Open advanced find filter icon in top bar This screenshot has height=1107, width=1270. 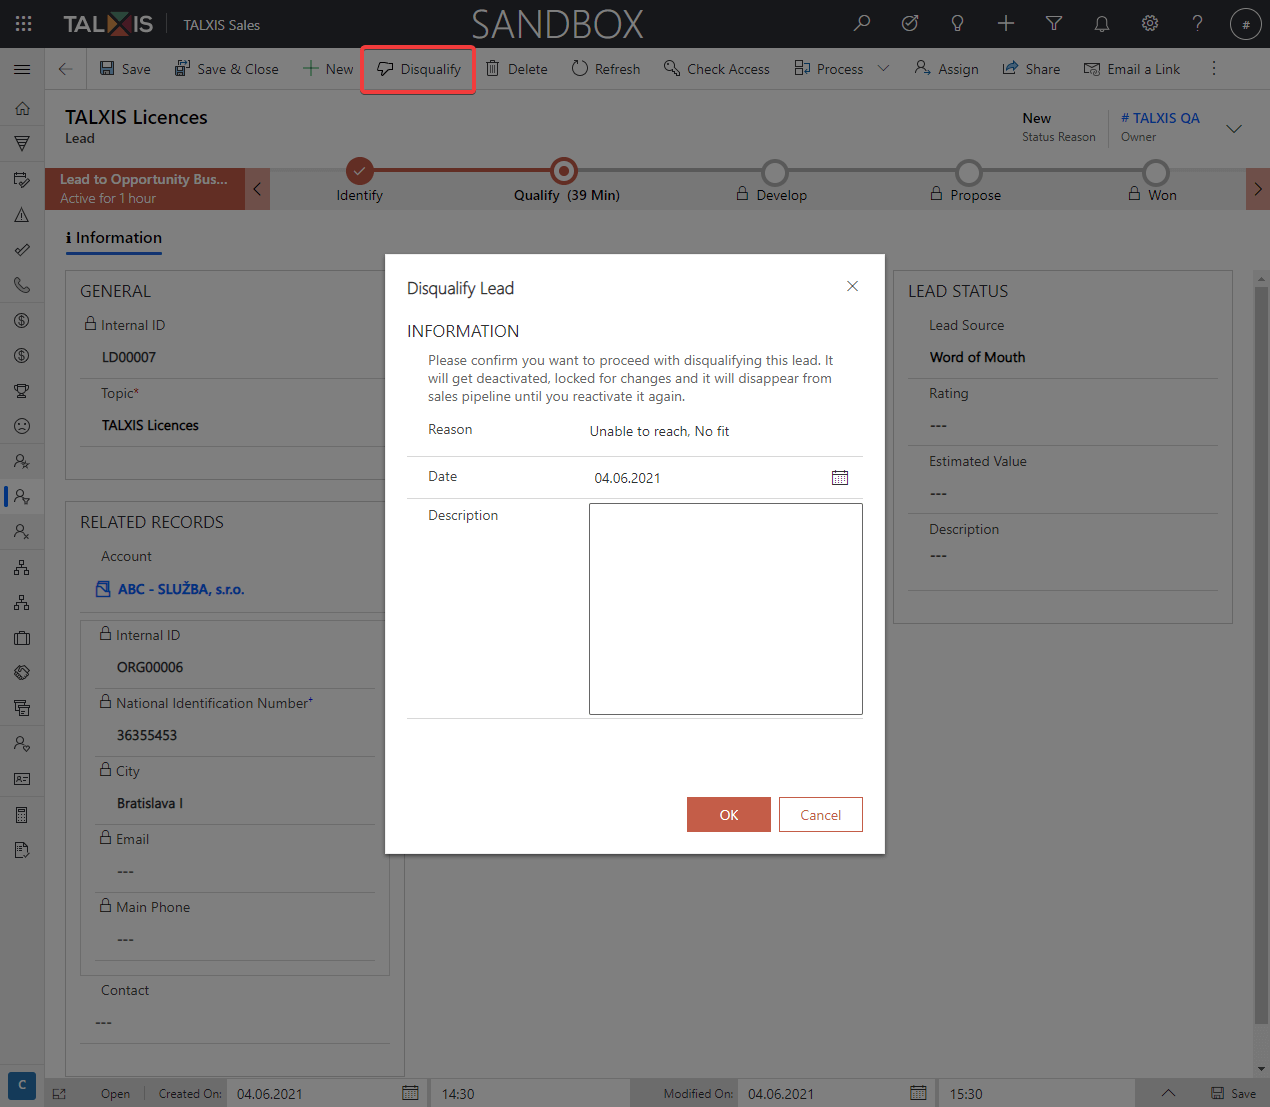[1053, 23]
